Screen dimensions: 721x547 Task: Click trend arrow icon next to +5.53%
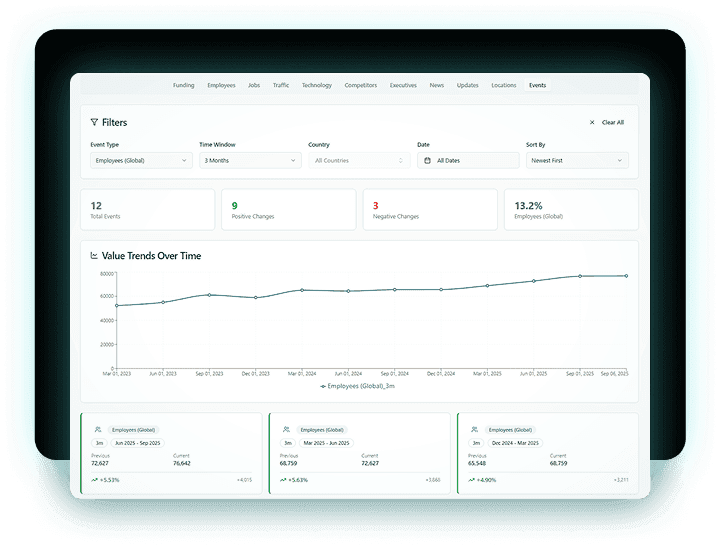[94, 480]
